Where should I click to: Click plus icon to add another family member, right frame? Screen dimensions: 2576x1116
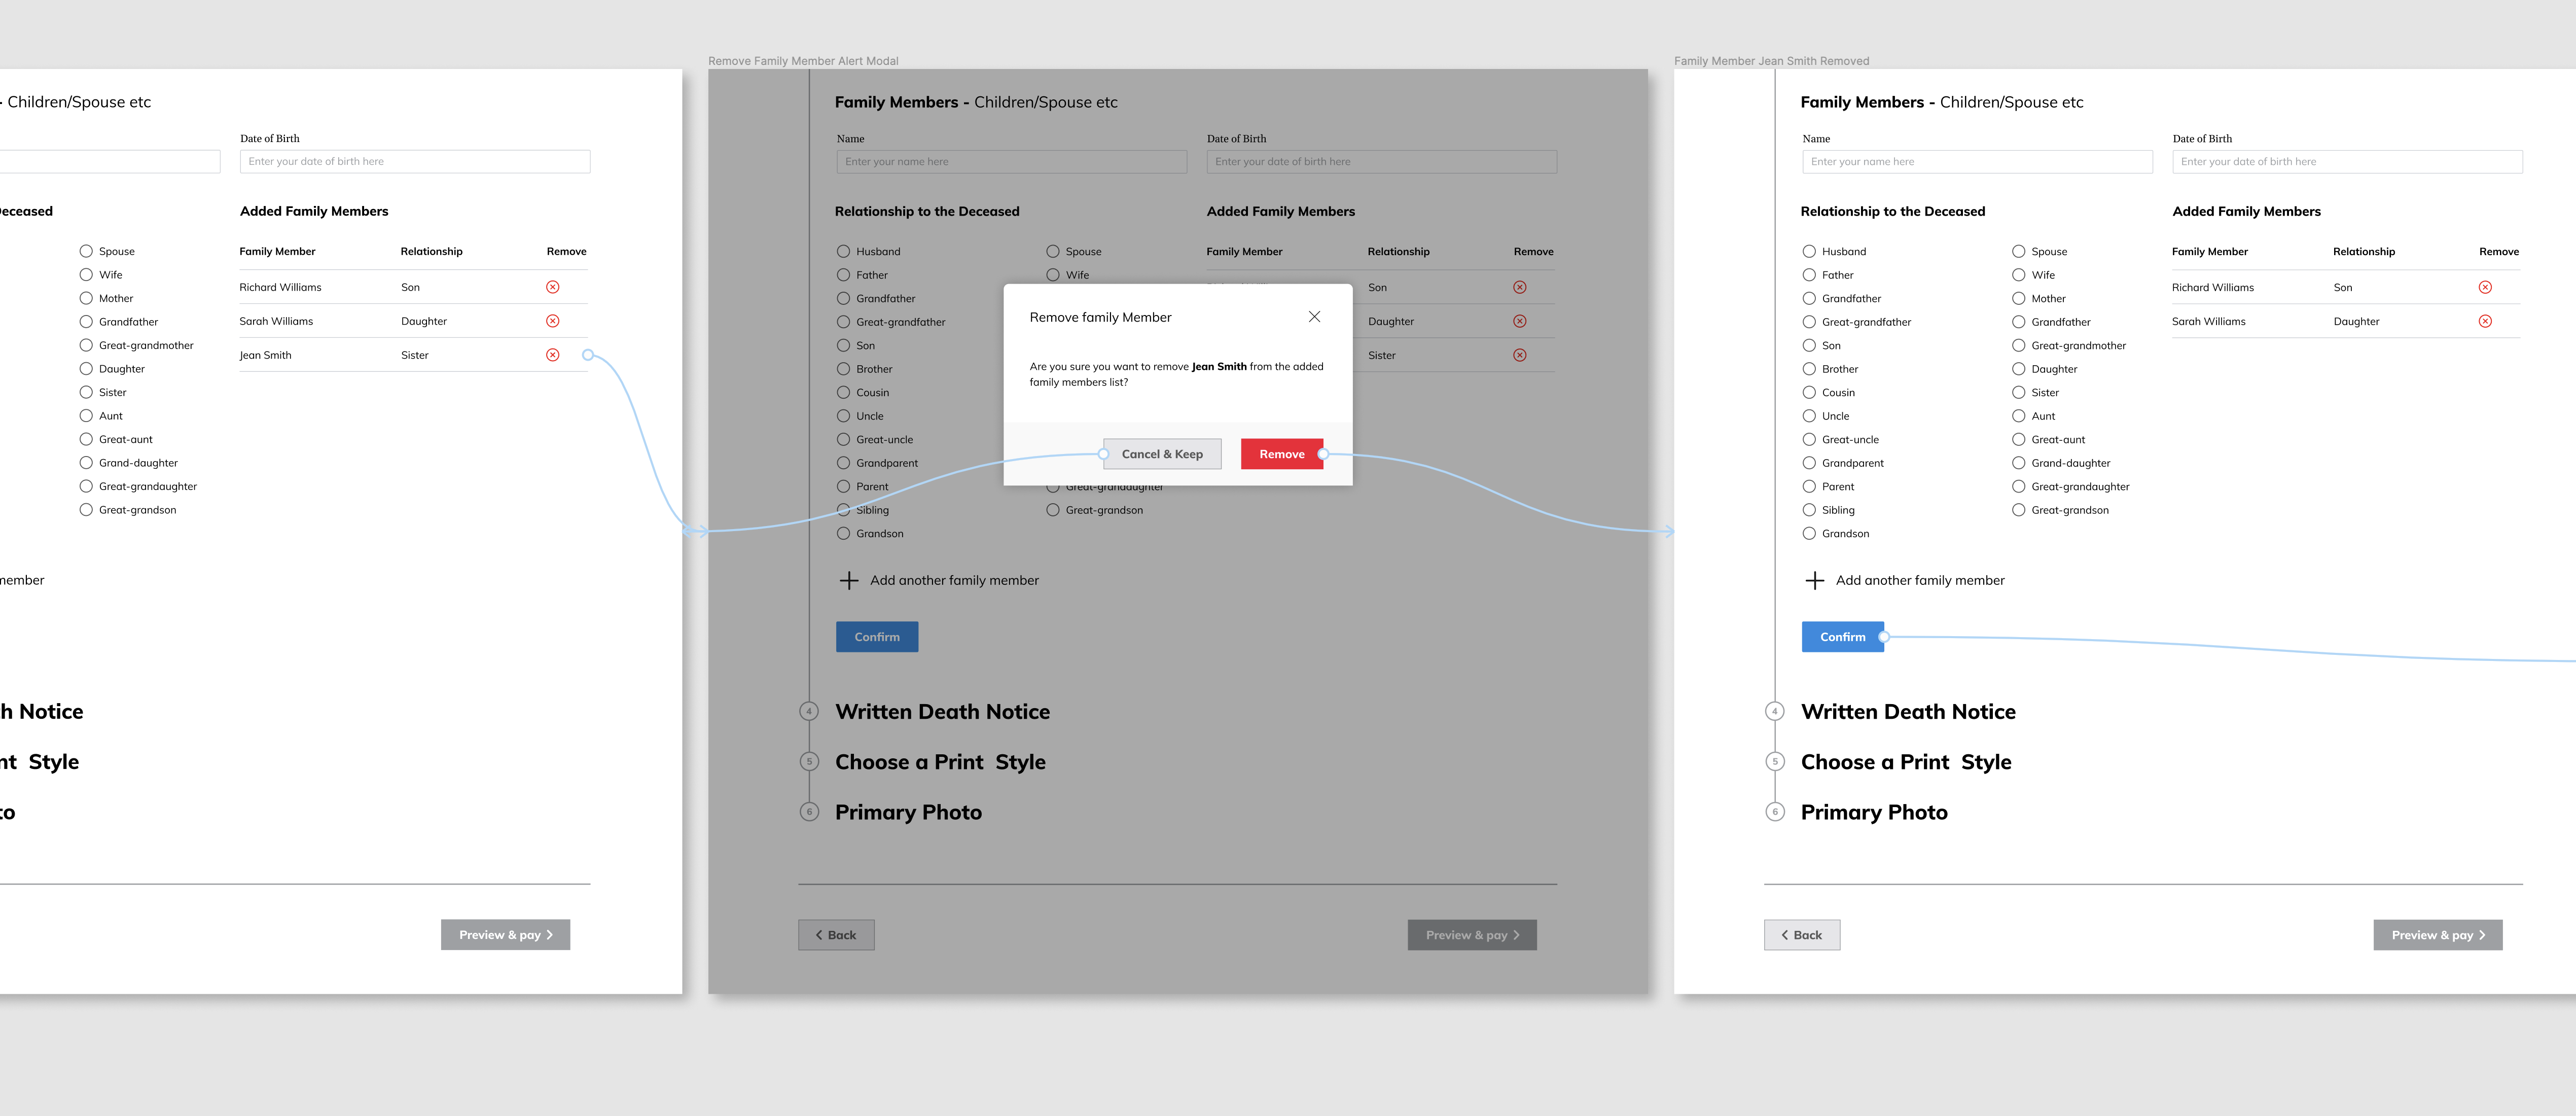[x=1814, y=580]
